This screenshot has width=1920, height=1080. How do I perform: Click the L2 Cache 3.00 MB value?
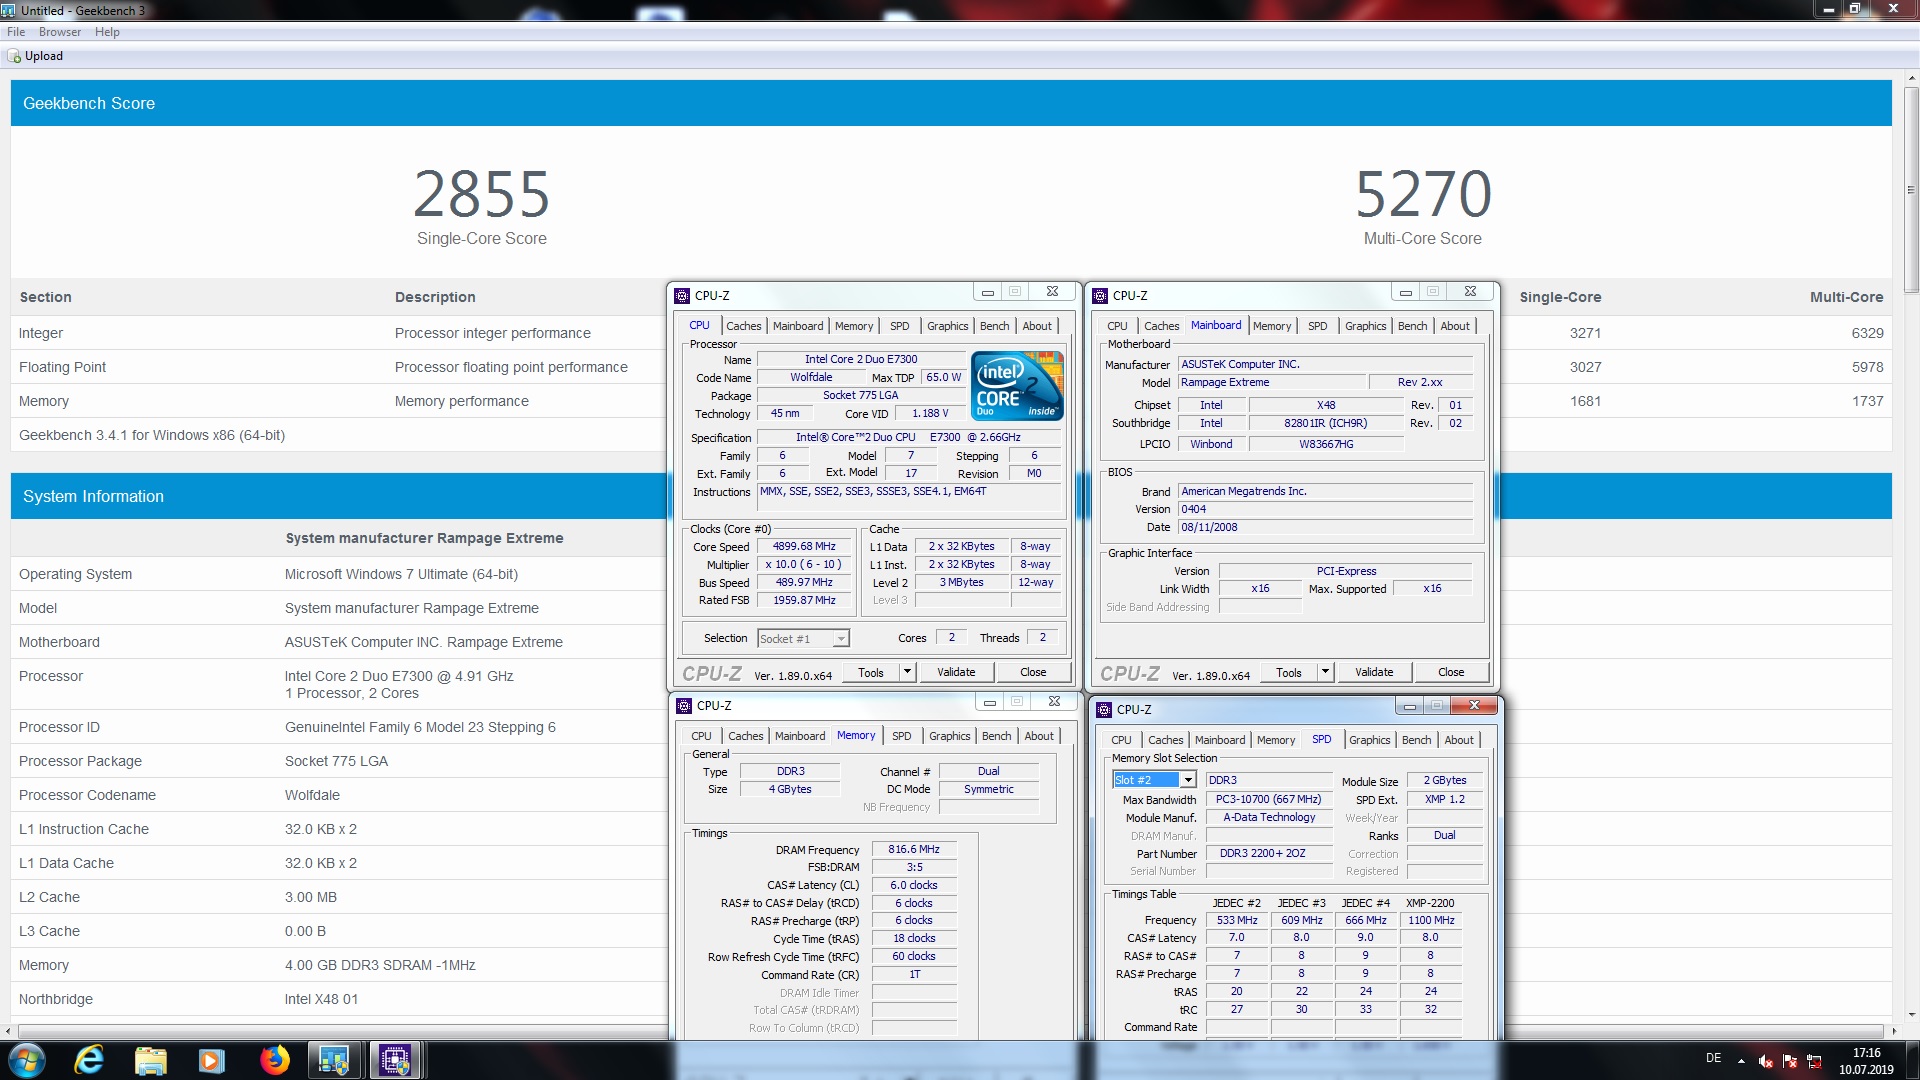point(311,897)
